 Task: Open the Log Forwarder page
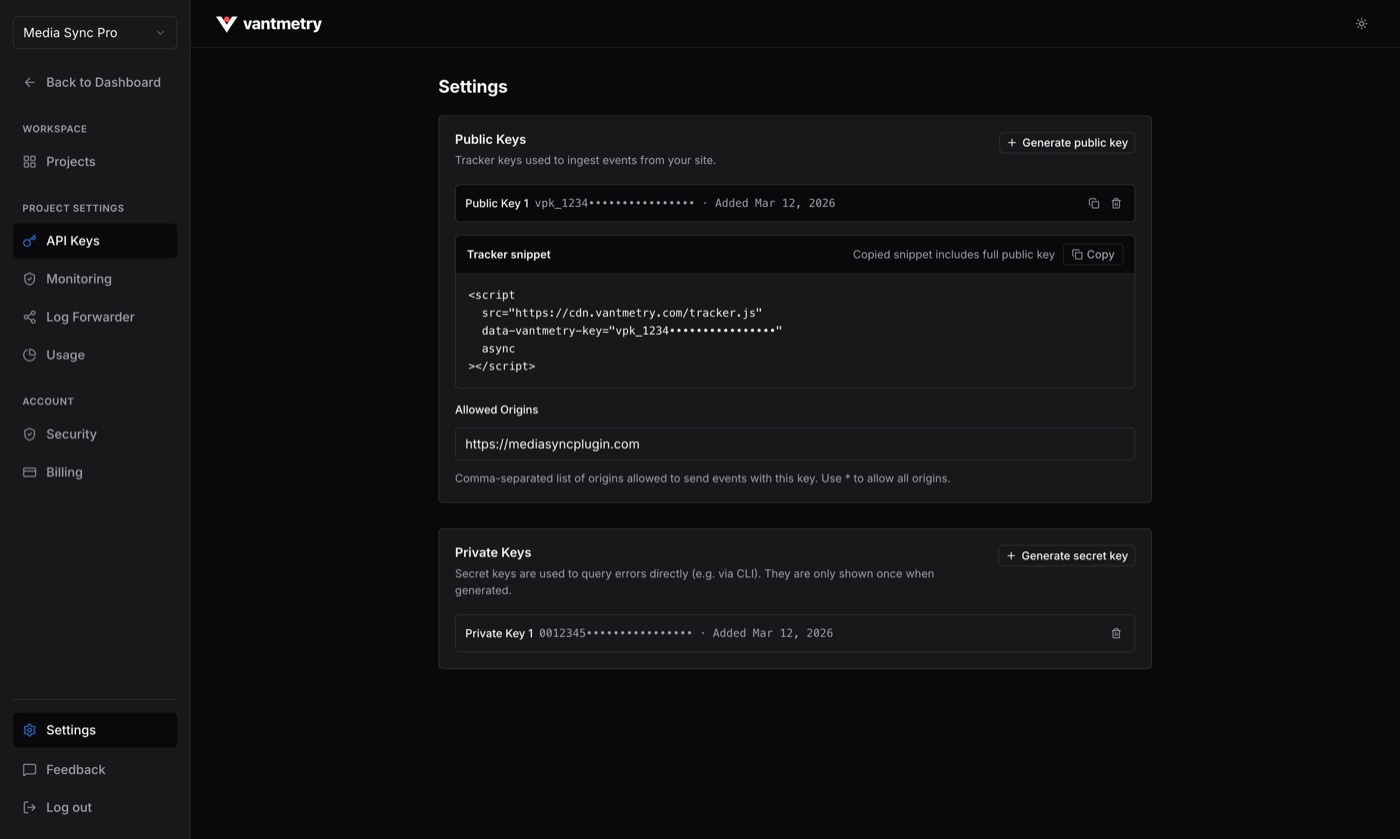95,317
